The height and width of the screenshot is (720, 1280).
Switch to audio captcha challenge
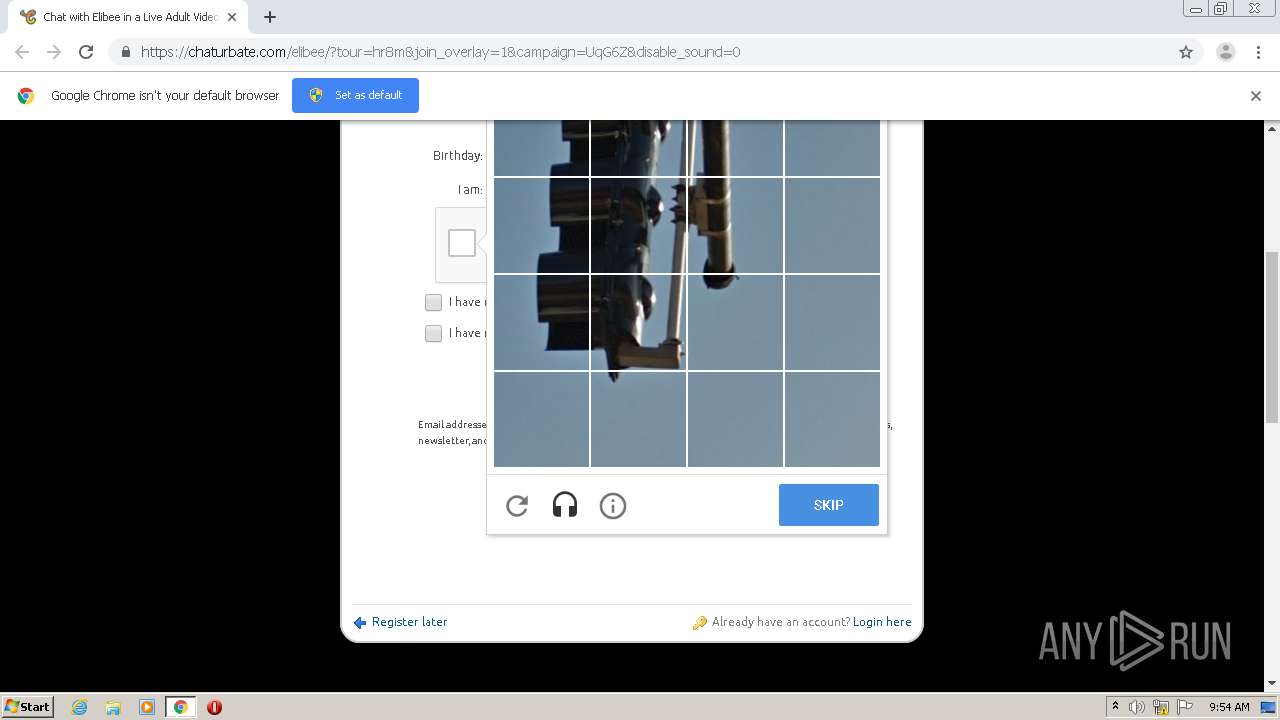tap(565, 506)
